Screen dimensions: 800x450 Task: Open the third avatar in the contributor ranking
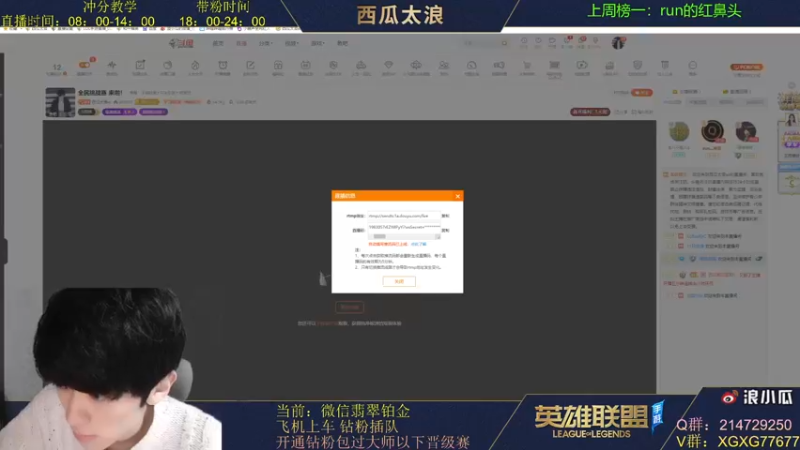point(746,132)
